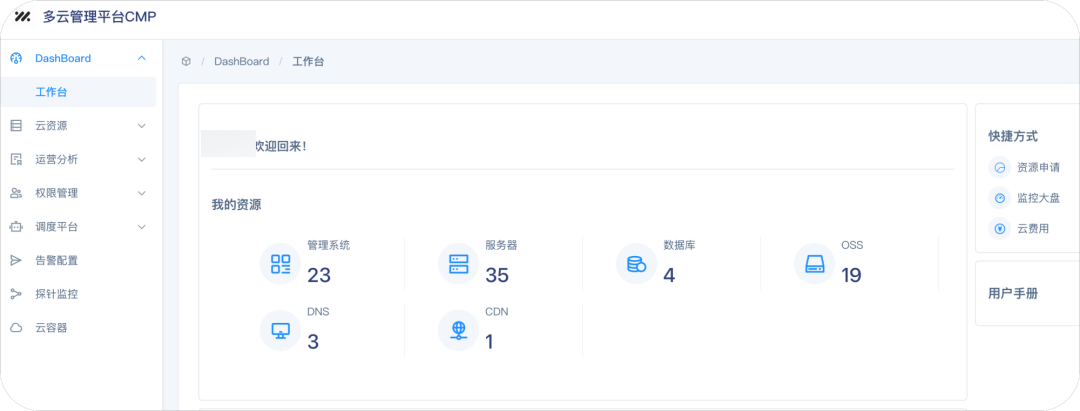Click the CDN globe icon
The height and width of the screenshot is (411, 1080).
coord(459,330)
